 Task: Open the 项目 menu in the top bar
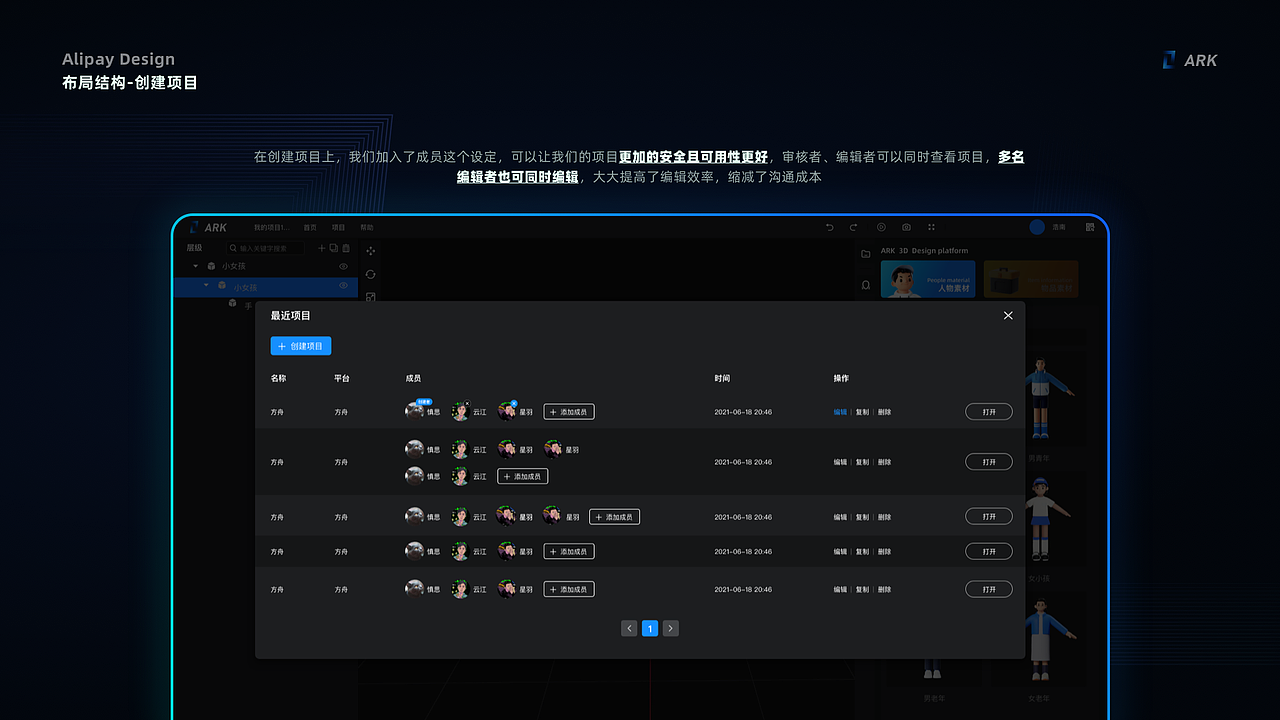338,228
